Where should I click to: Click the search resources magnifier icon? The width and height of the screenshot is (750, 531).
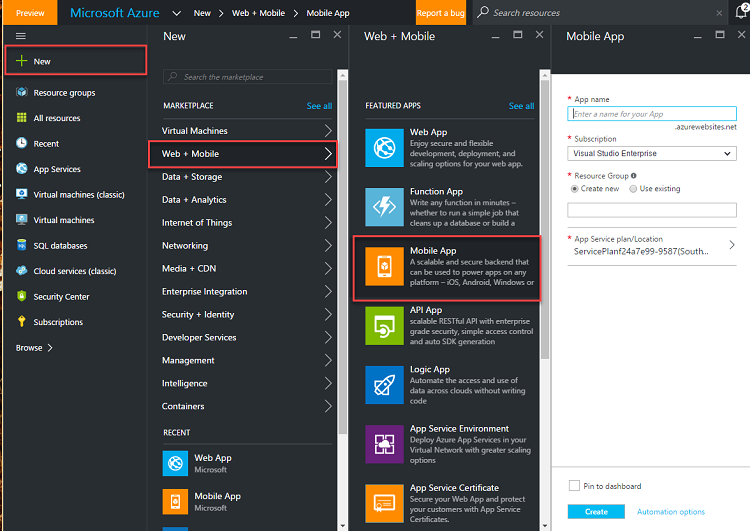[483, 11]
